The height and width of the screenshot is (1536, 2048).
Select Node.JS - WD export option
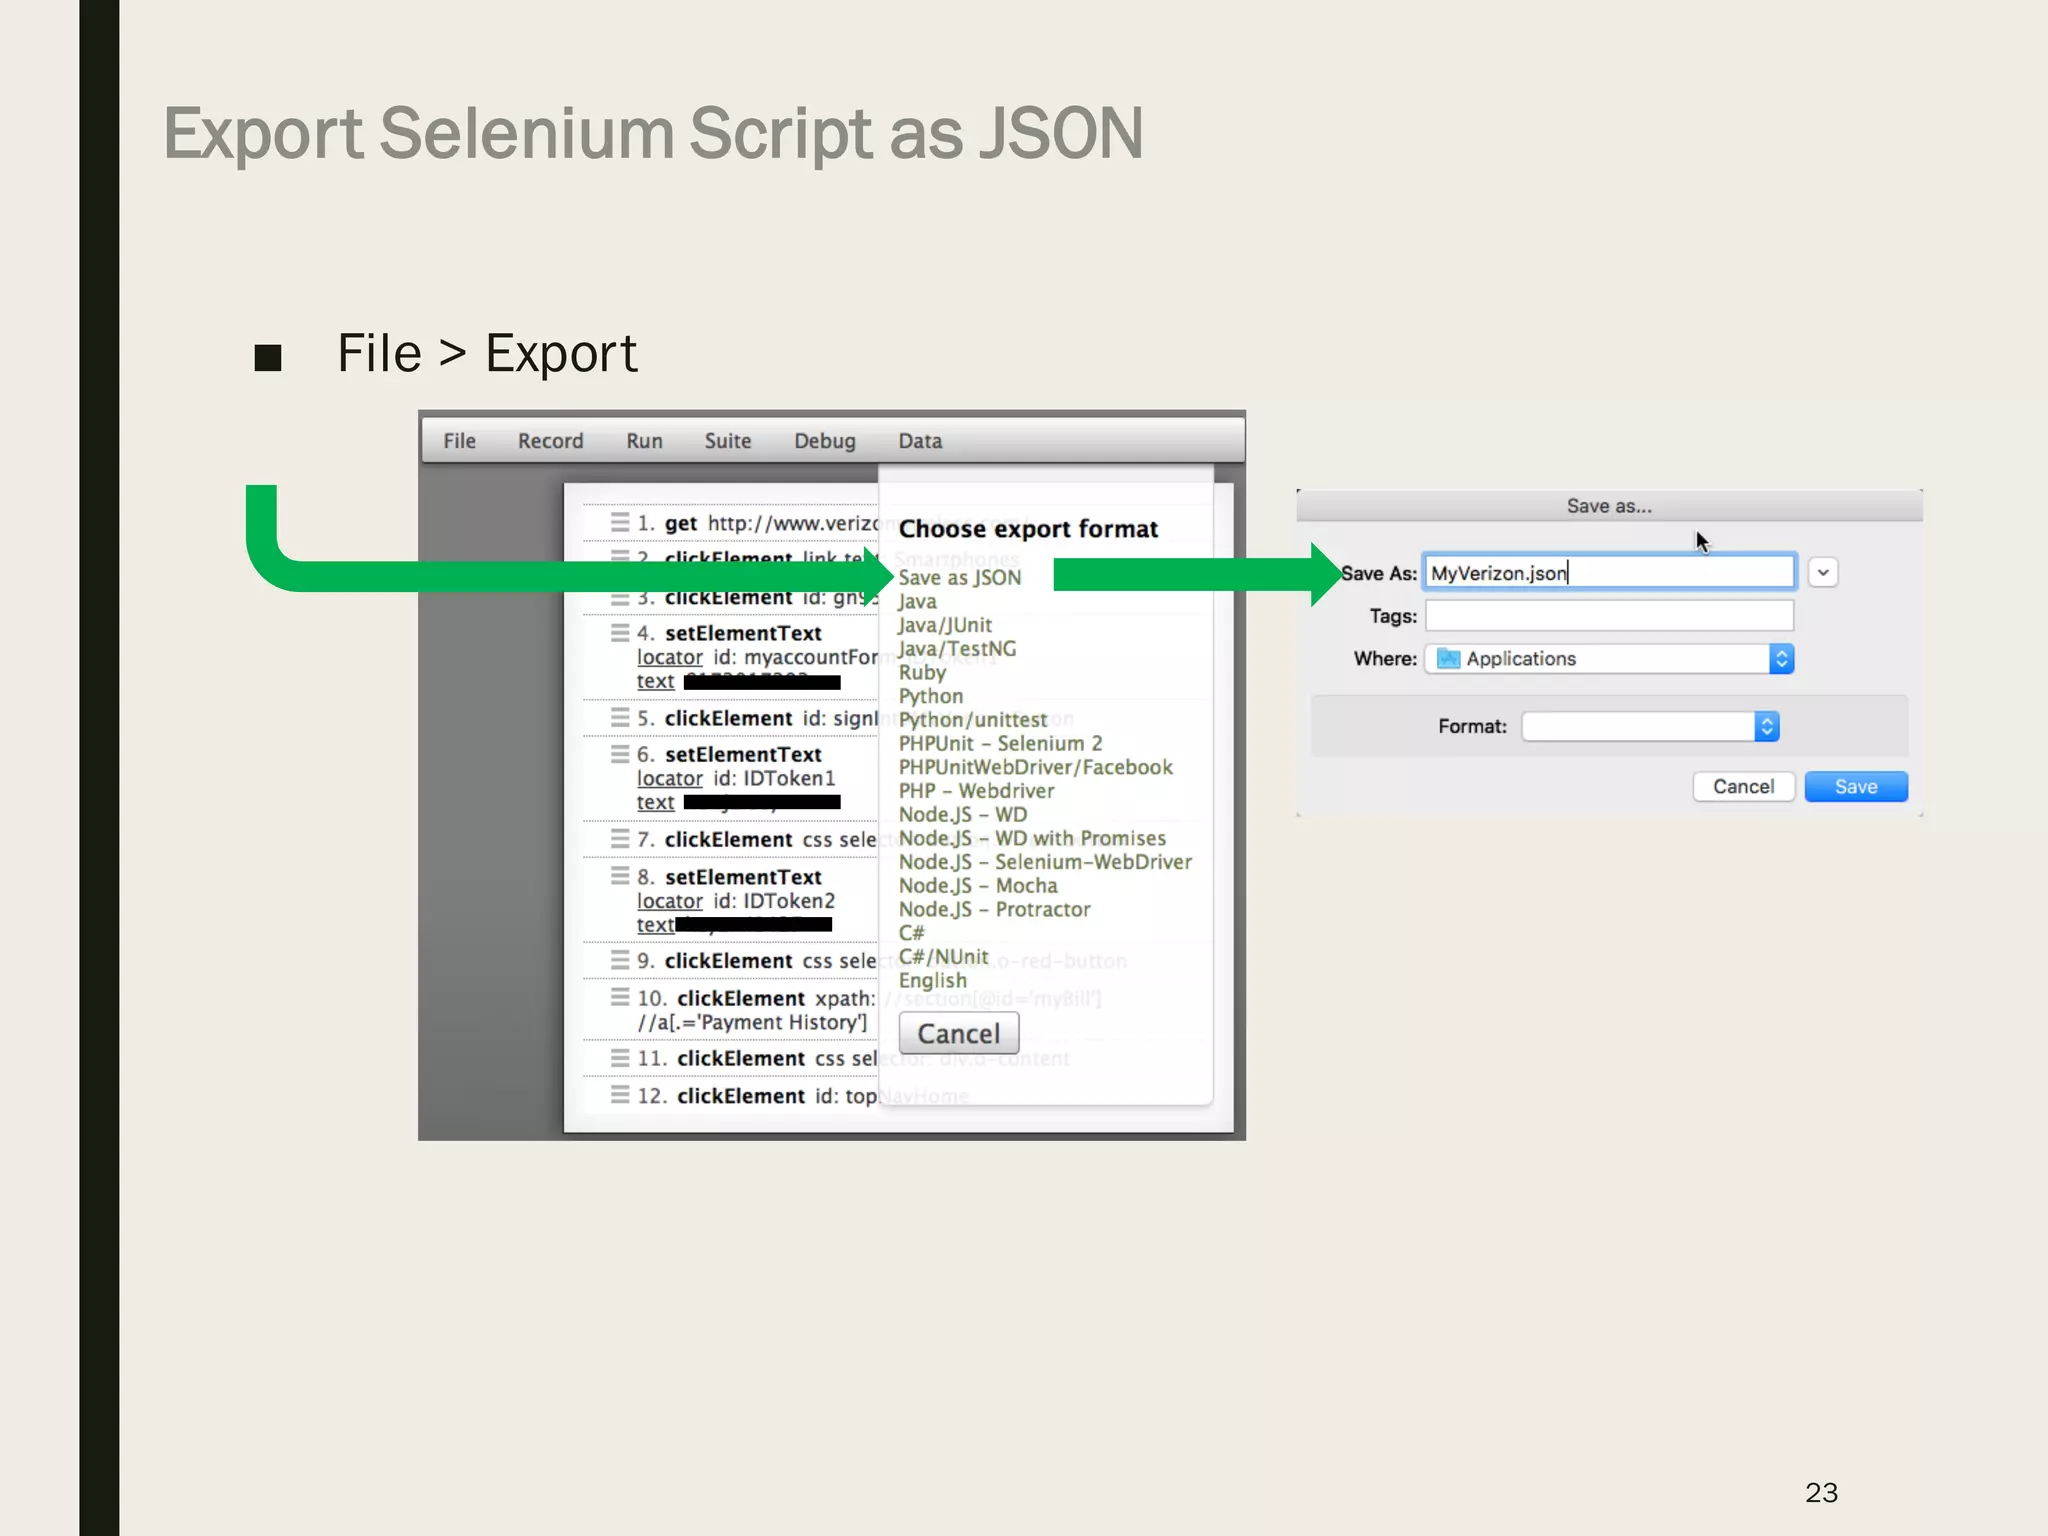click(963, 815)
